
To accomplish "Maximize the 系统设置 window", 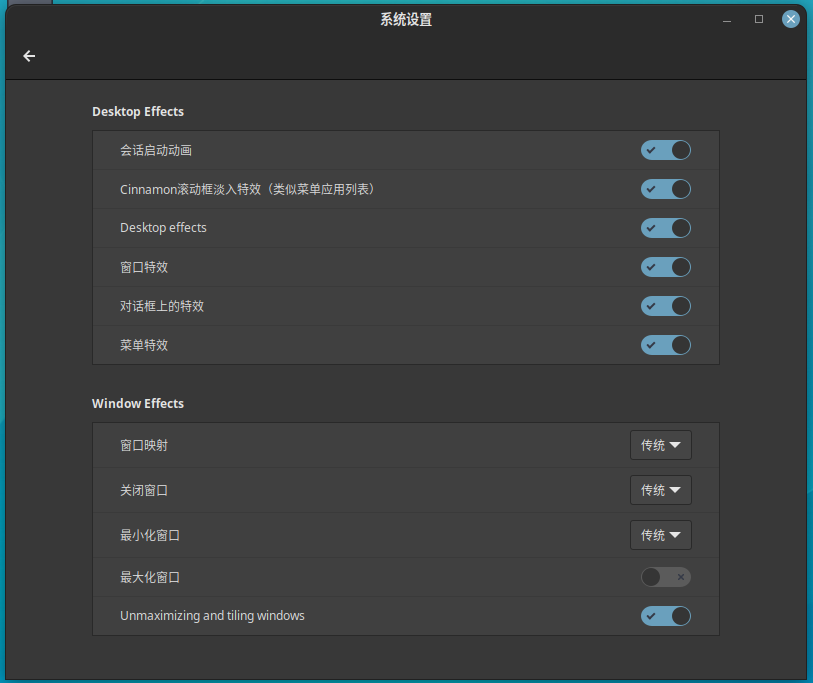I will click(x=759, y=19).
